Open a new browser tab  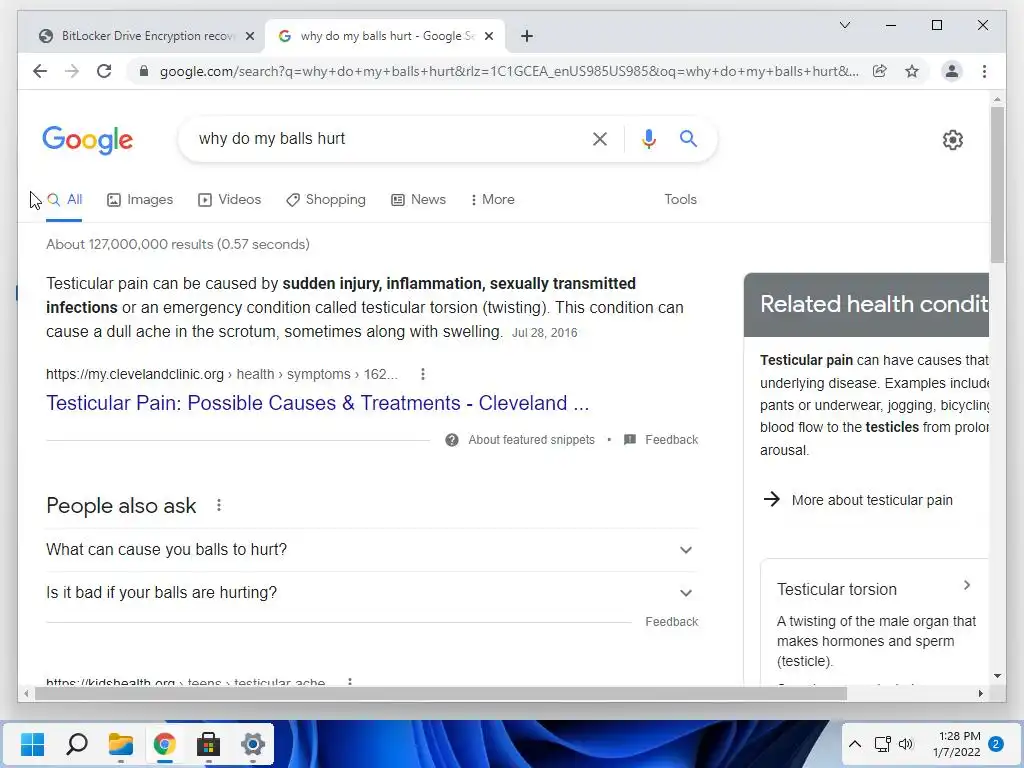[x=527, y=36]
